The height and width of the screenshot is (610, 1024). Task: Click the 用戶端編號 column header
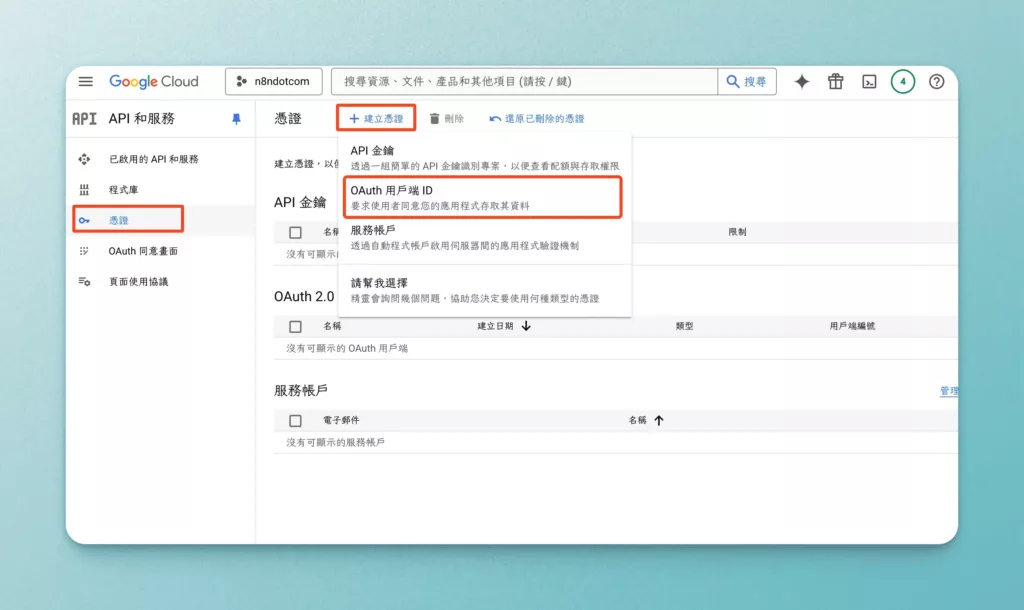(x=852, y=326)
